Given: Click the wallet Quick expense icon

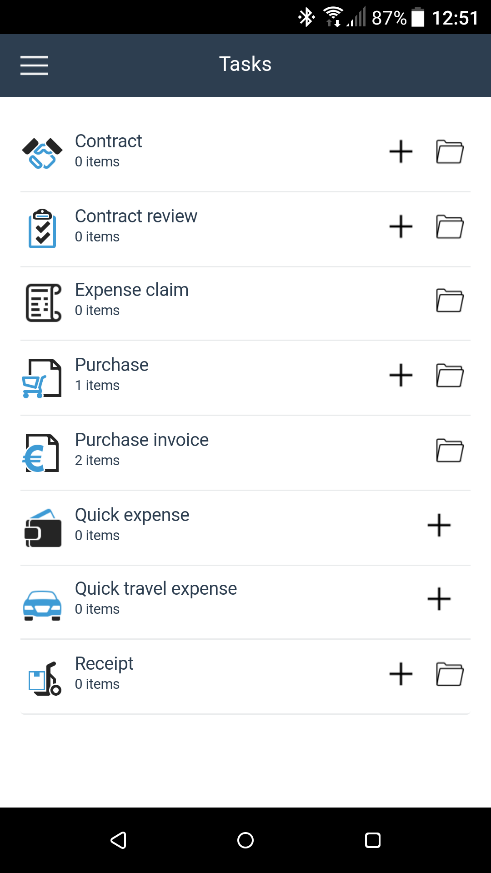Looking at the screenshot, I should (42, 528).
